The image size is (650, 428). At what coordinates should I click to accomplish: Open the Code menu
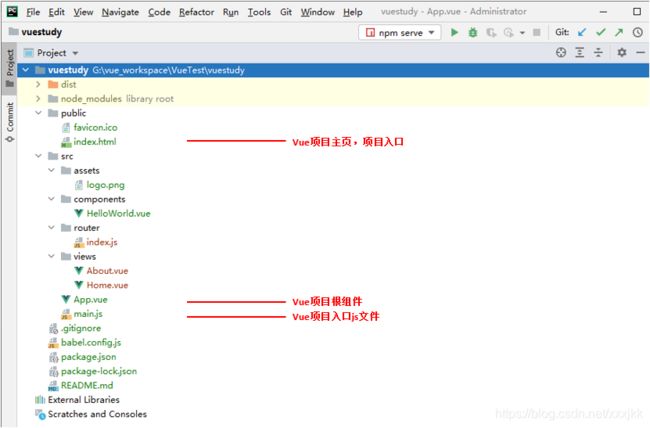point(159,12)
